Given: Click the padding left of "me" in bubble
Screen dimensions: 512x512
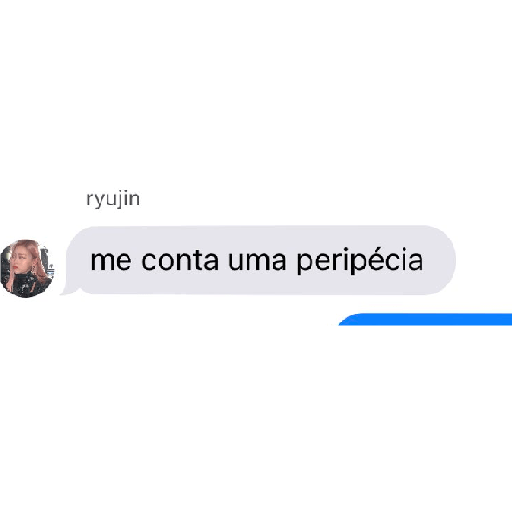Looking at the screenshot, I should click(79, 260).
